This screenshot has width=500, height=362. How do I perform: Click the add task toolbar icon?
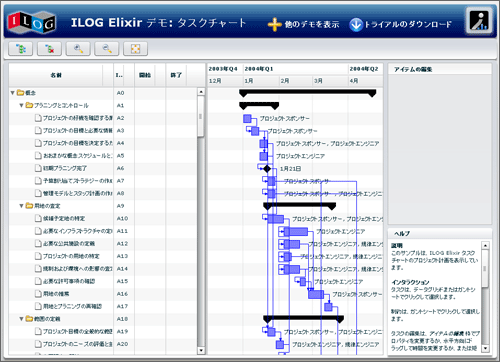click(20, 49)
